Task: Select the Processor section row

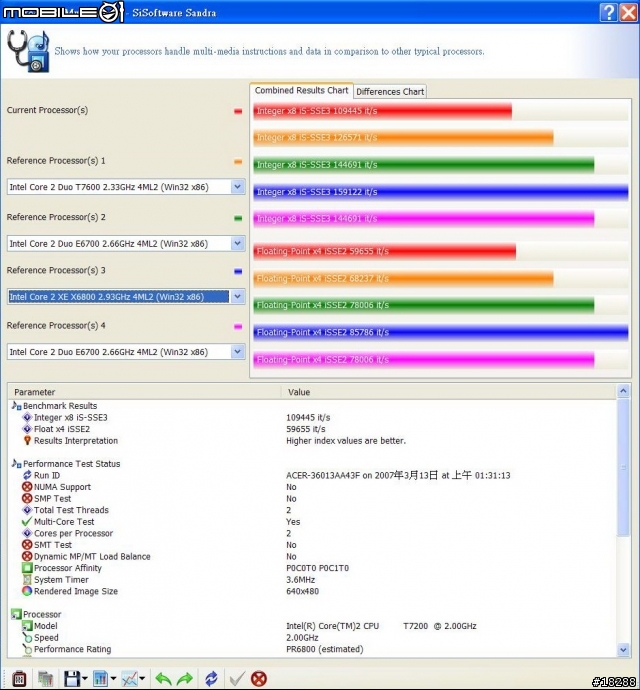Action: [x=313, y=614]
